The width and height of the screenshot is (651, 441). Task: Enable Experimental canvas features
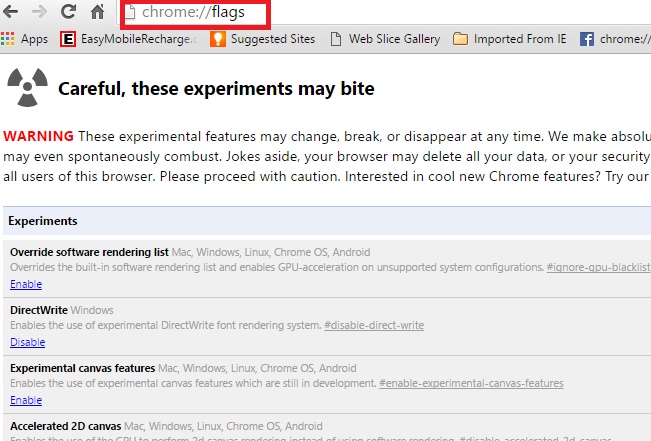tap(26, 400)
